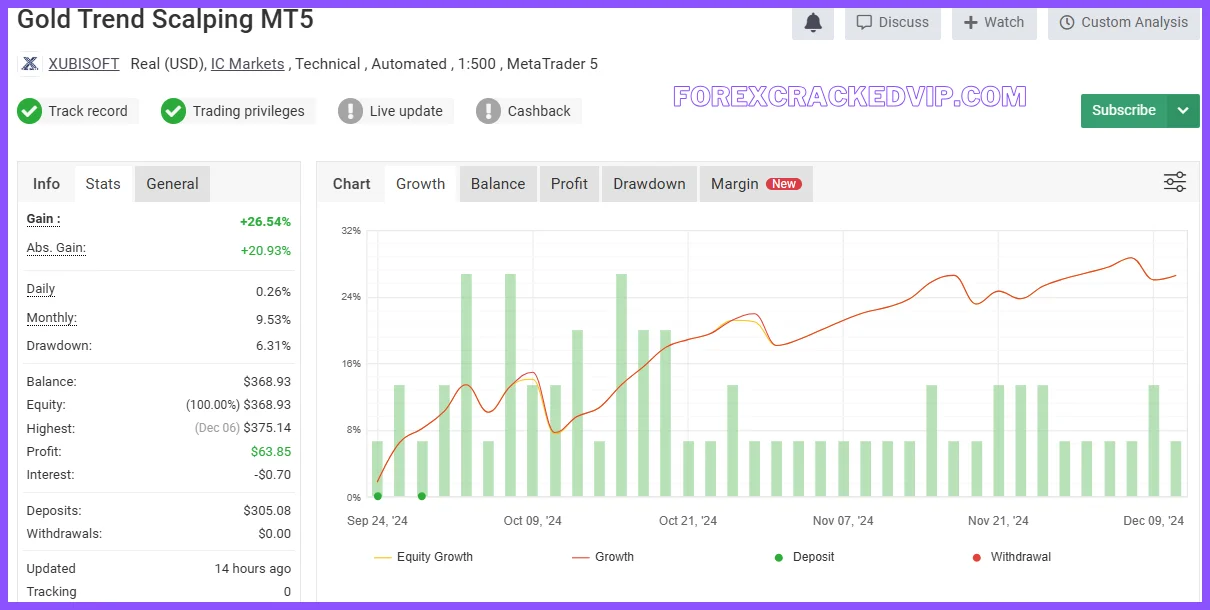This screenshot has width=1210, height=610.
Task: Click the red New badge on Margin
Action: coord(784,184)
